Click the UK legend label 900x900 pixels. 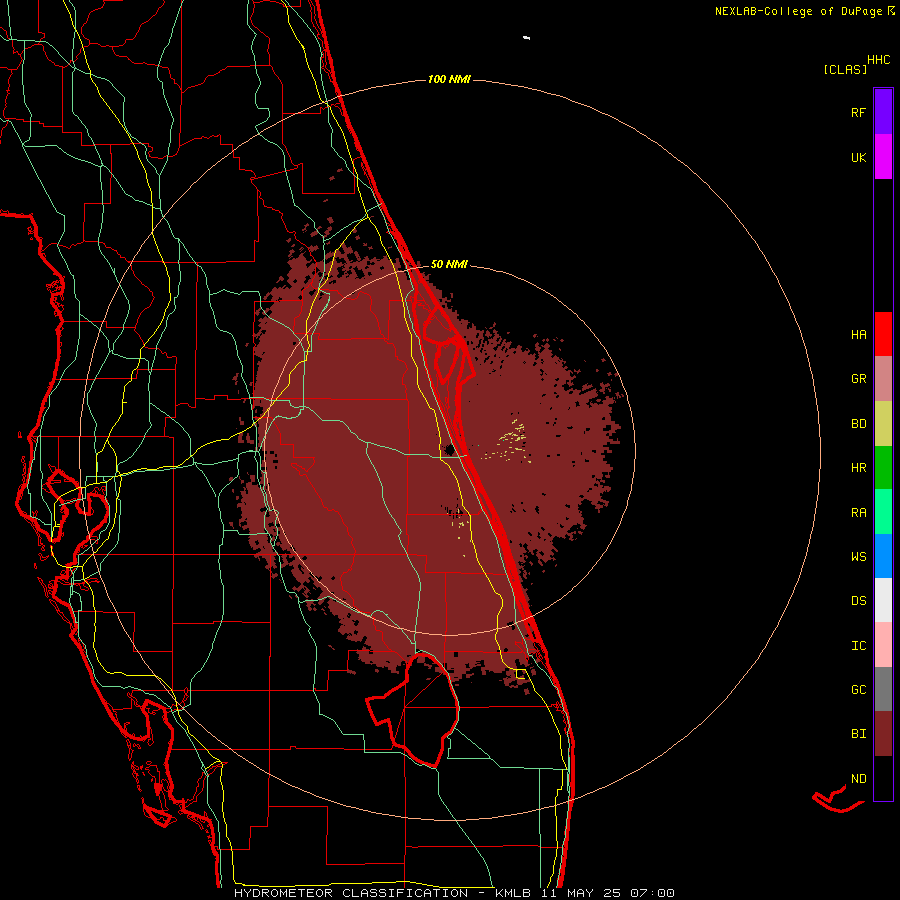858,157
